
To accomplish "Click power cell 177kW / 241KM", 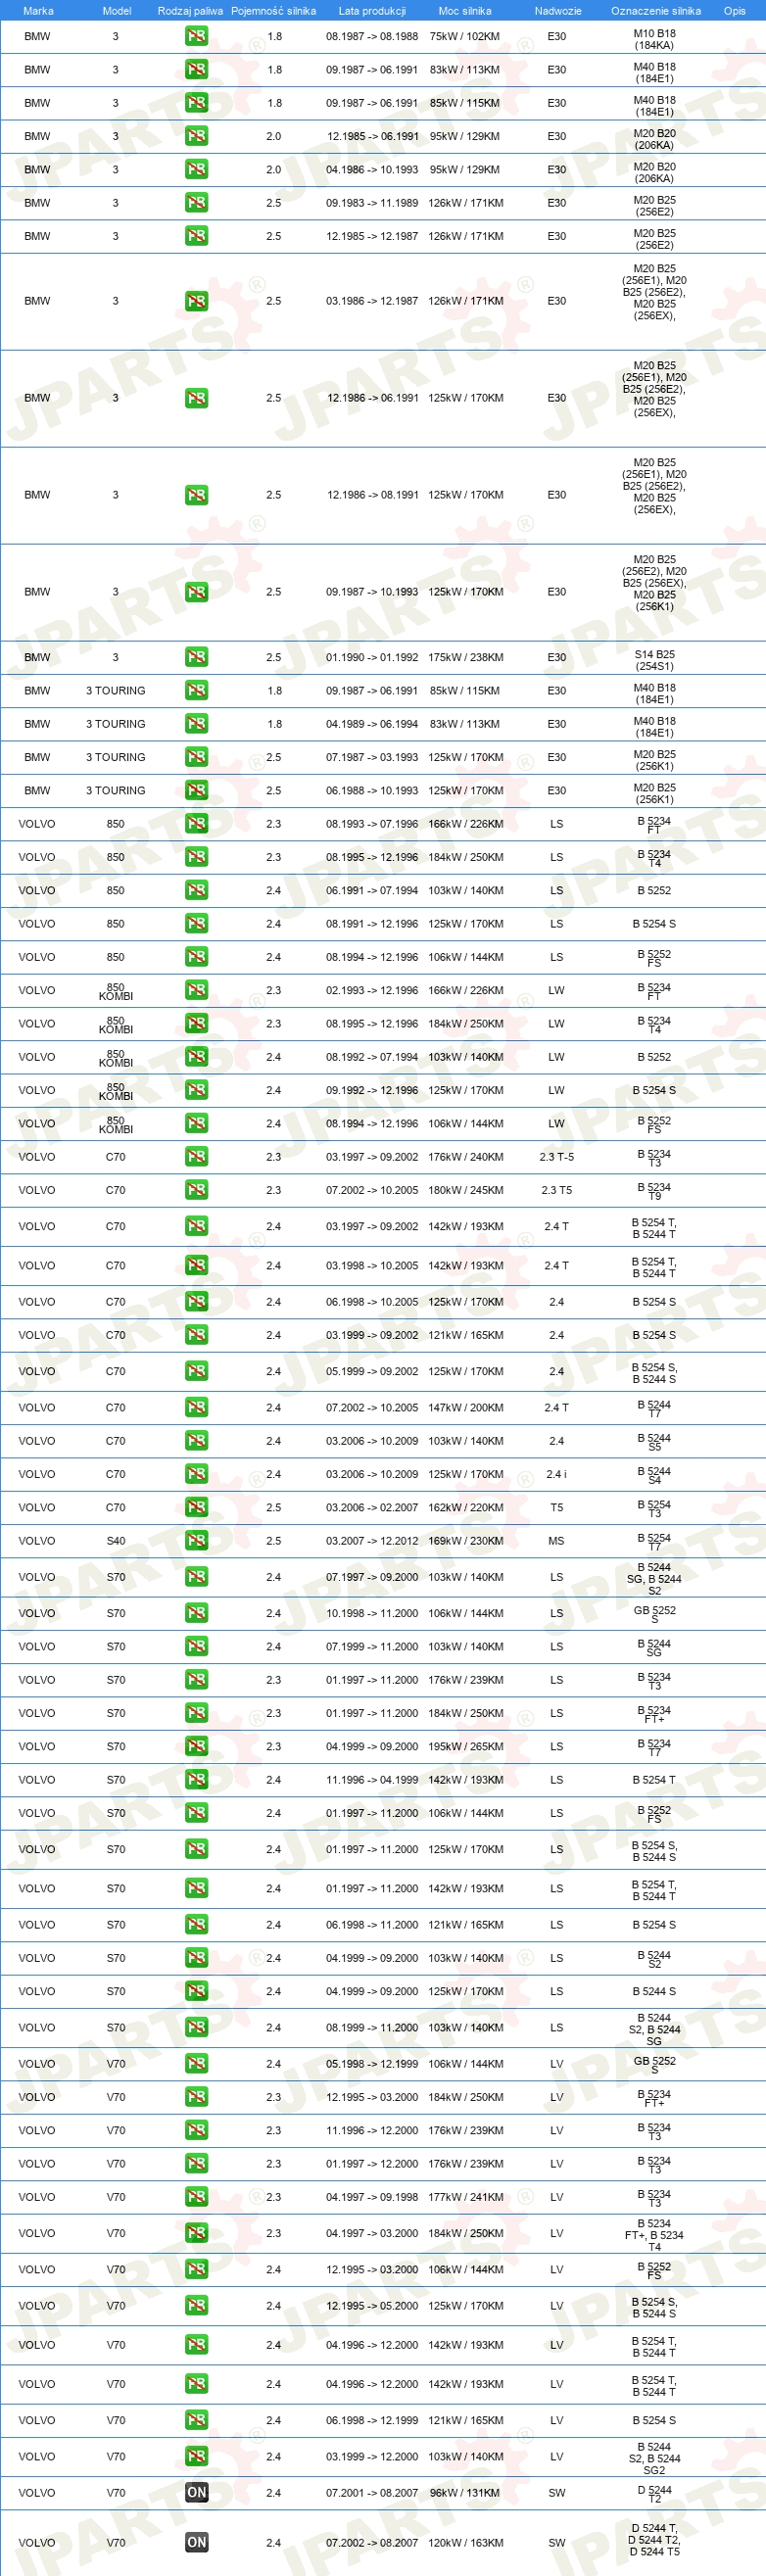I will (465, 2197).
